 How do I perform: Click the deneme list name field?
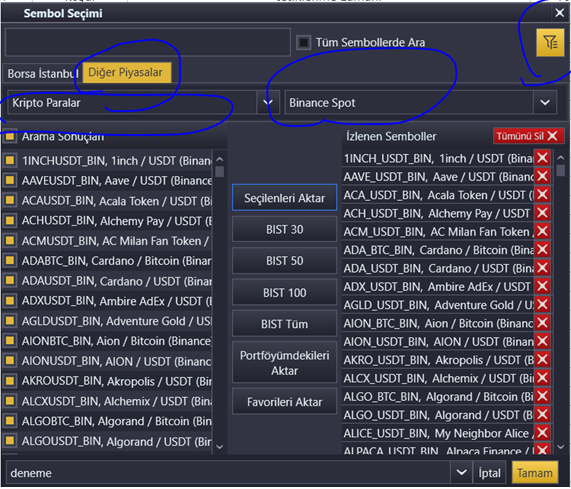pos(229,473)
